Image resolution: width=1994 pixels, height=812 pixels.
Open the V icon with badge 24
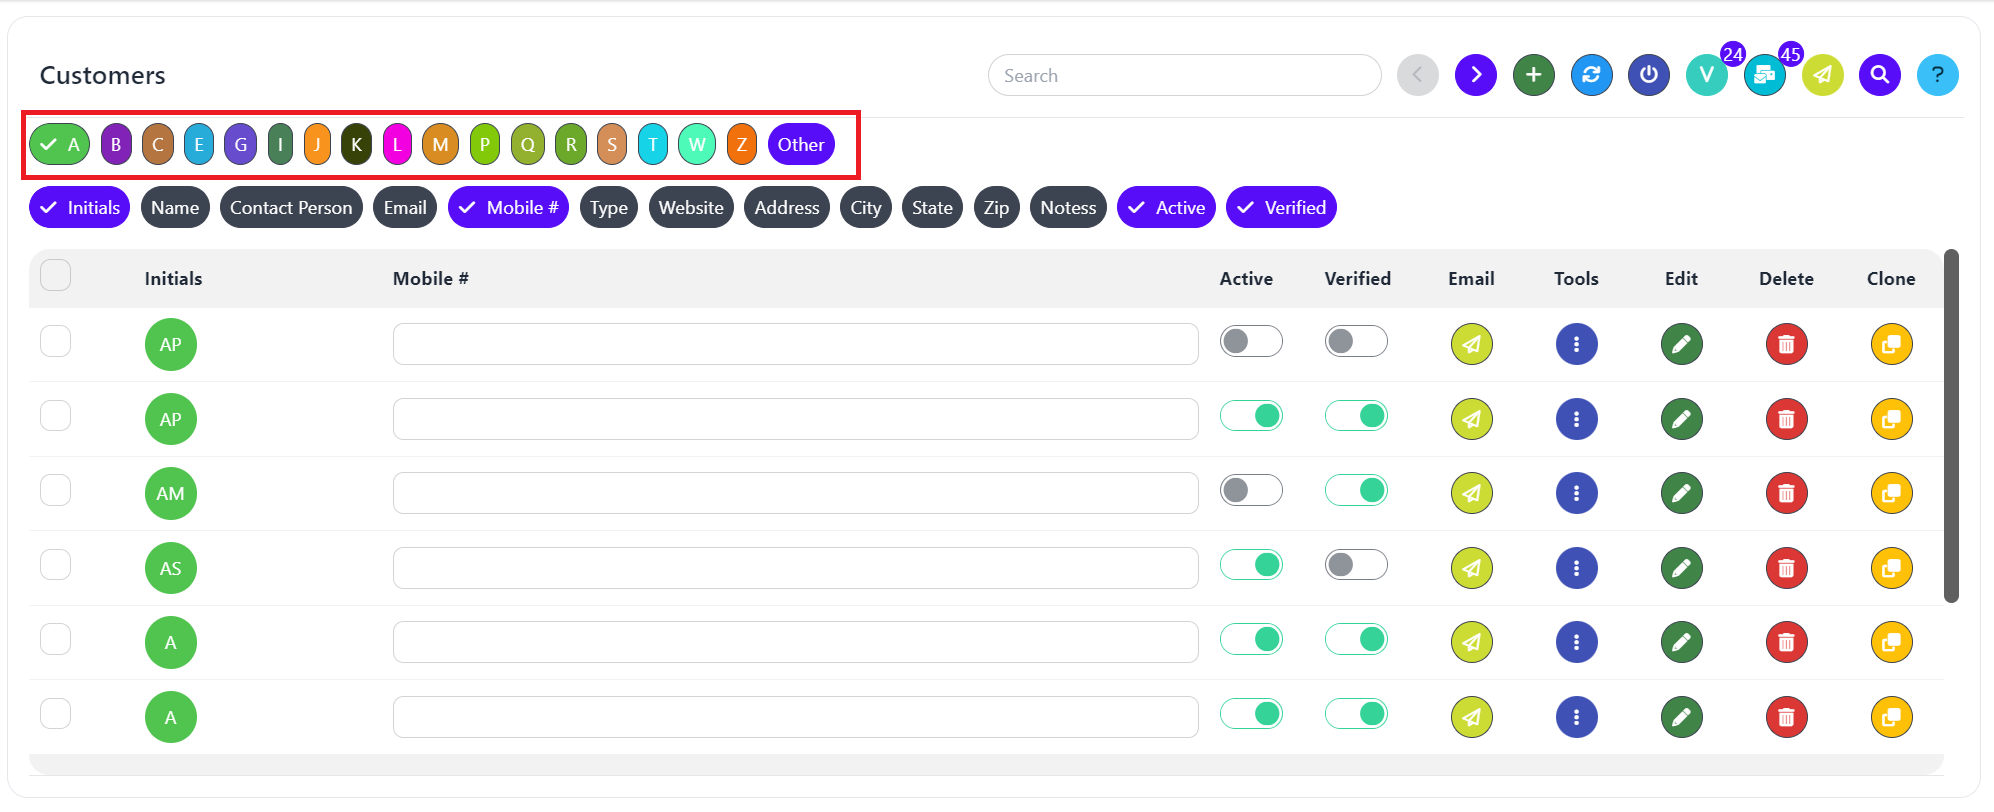(x=1706, y=75)
